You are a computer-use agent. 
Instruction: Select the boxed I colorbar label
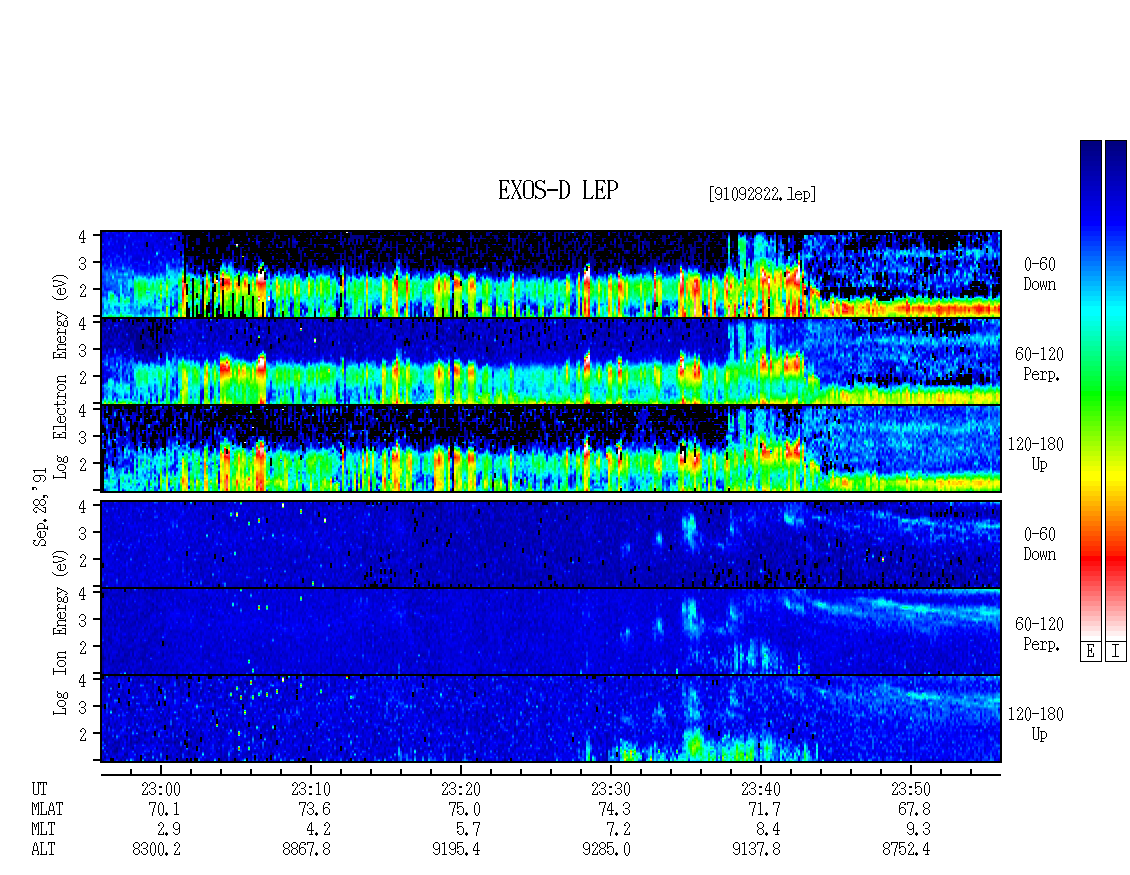click(x=1116, y=652)
